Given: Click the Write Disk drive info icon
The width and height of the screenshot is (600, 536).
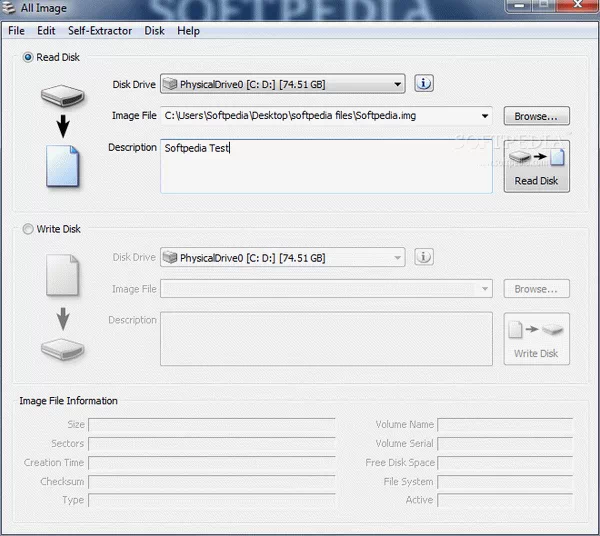Looking at the screenshot, I should [x=424, y=257].
